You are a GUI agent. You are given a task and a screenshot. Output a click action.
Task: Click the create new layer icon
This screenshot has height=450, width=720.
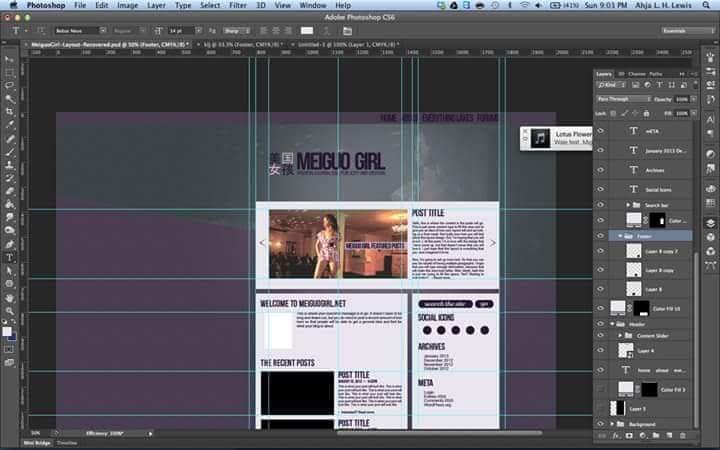(669, 435)
